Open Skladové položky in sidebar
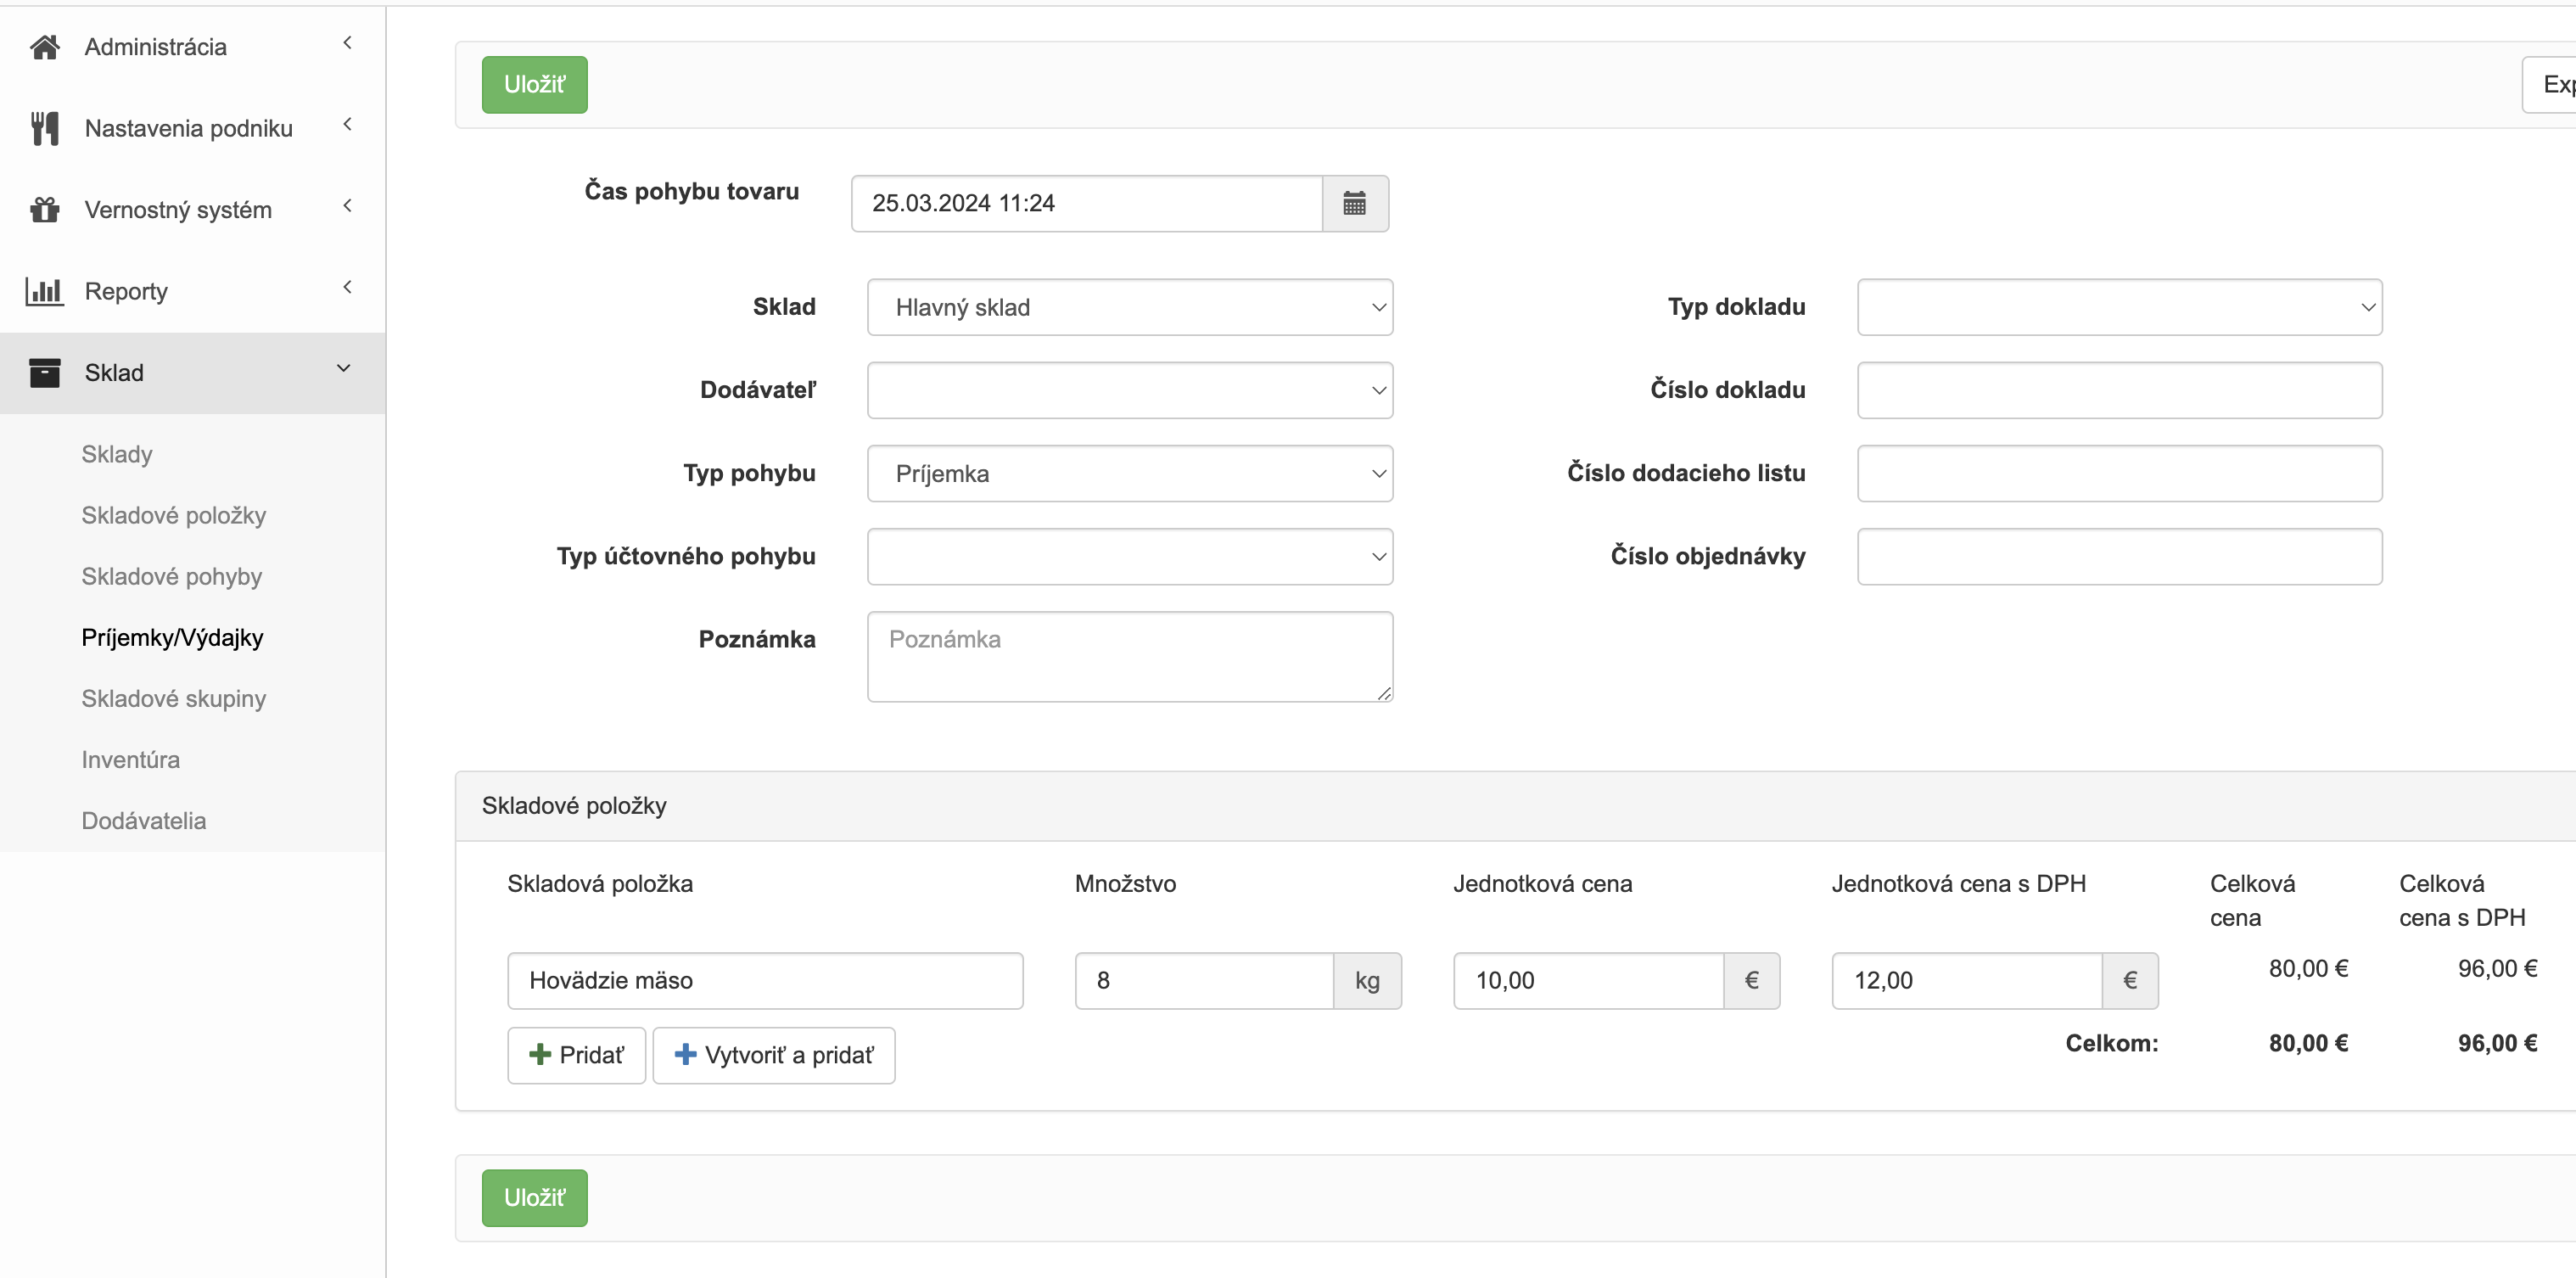 point(173,515)
